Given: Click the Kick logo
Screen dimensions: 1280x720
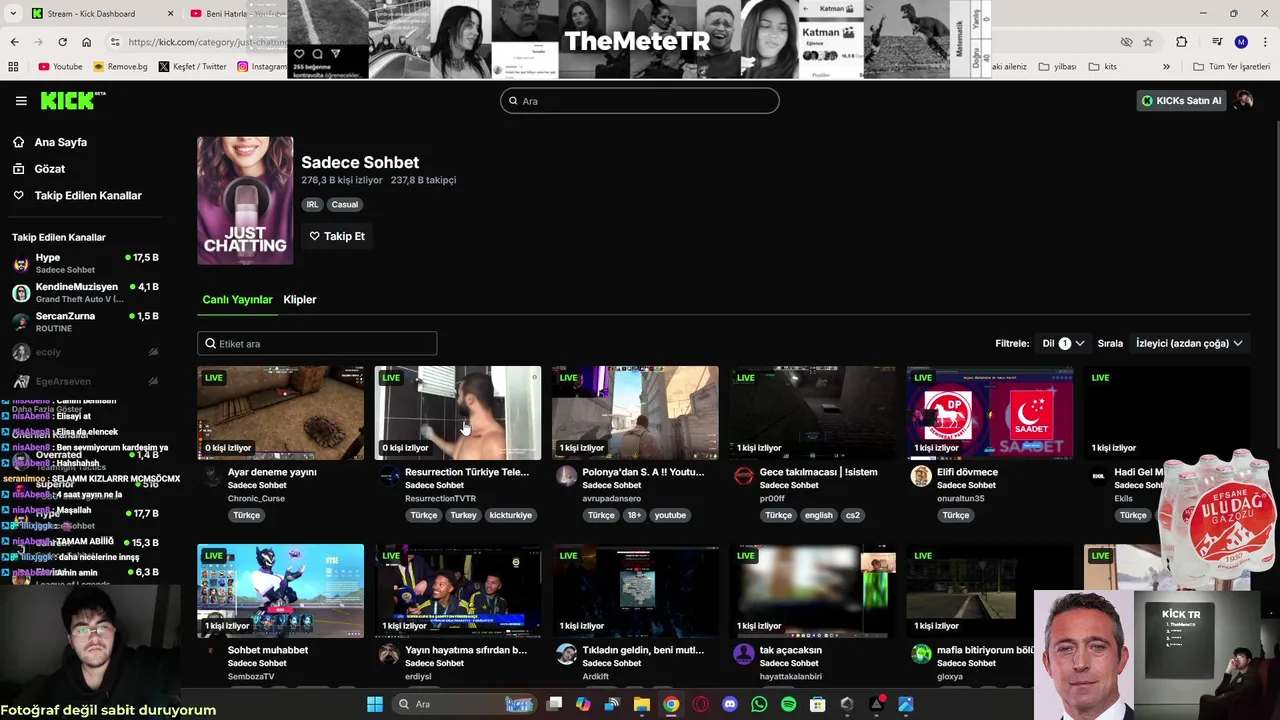Looking at the screenshot, I should click(72, 100).
